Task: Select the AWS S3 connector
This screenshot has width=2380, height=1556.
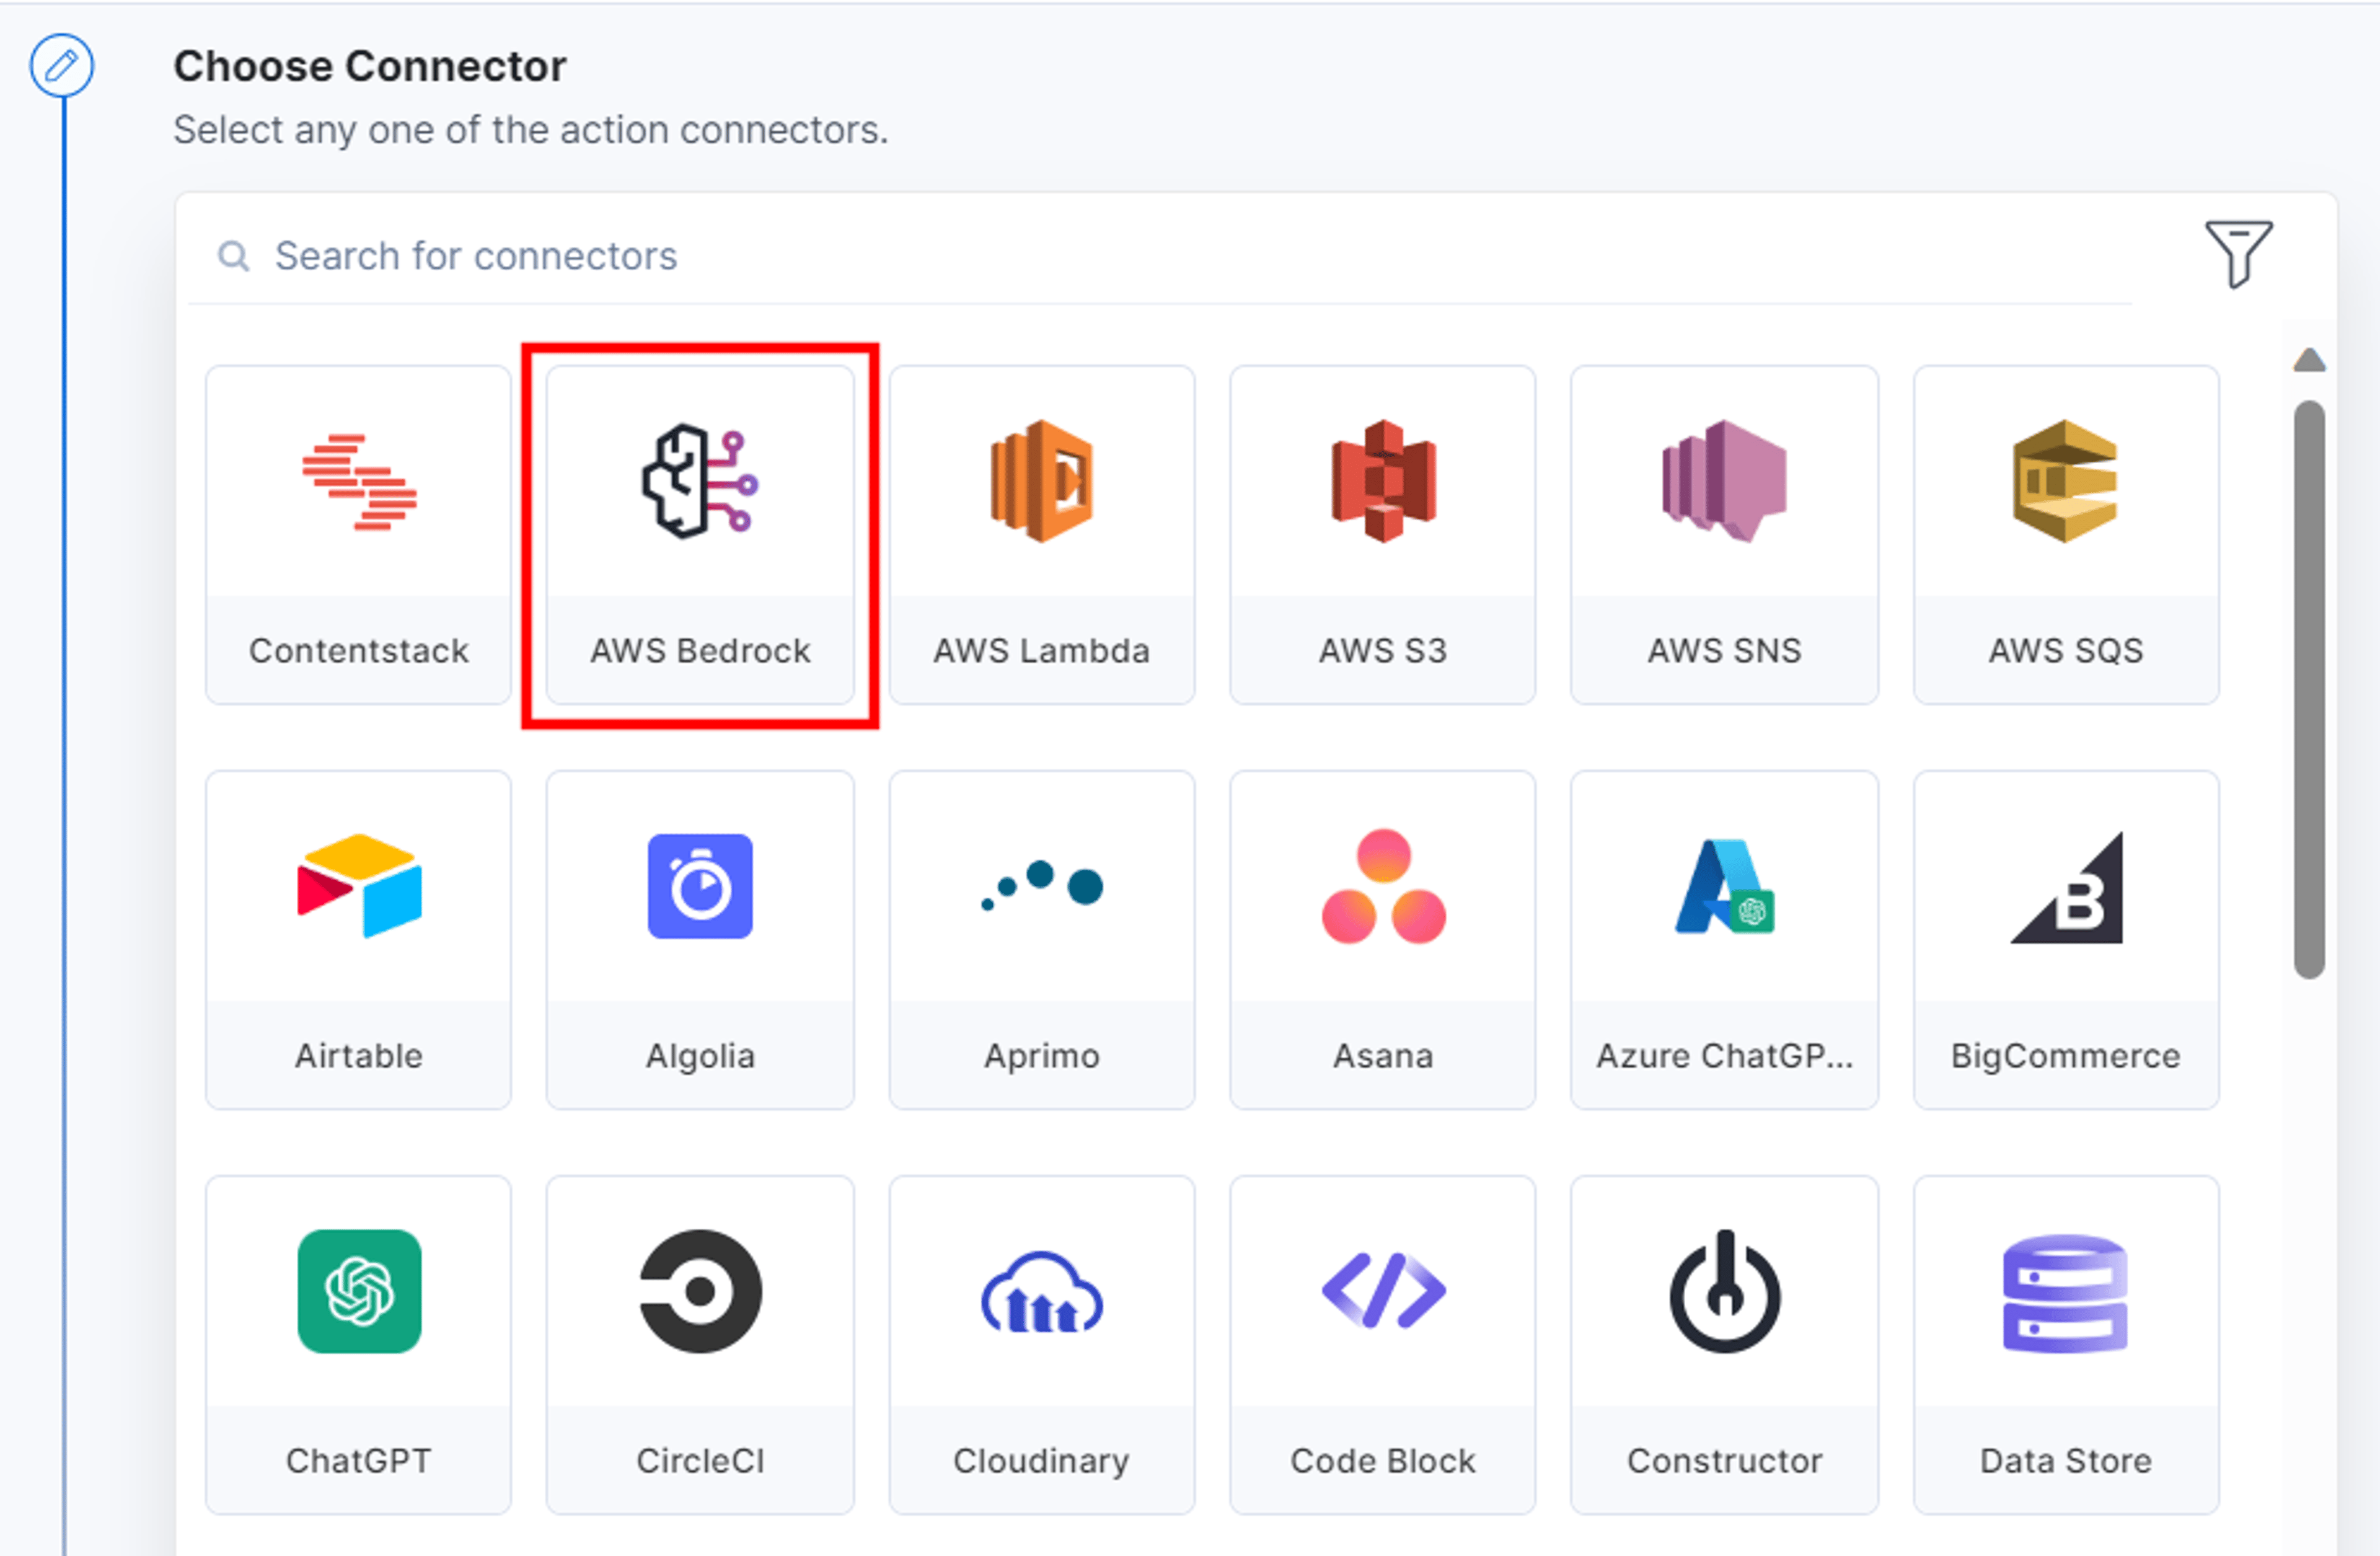Action: (x=1383, y=535)
